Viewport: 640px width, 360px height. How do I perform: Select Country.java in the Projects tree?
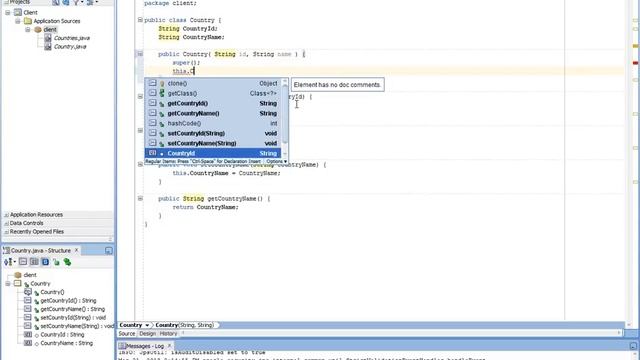click(70, 47)
